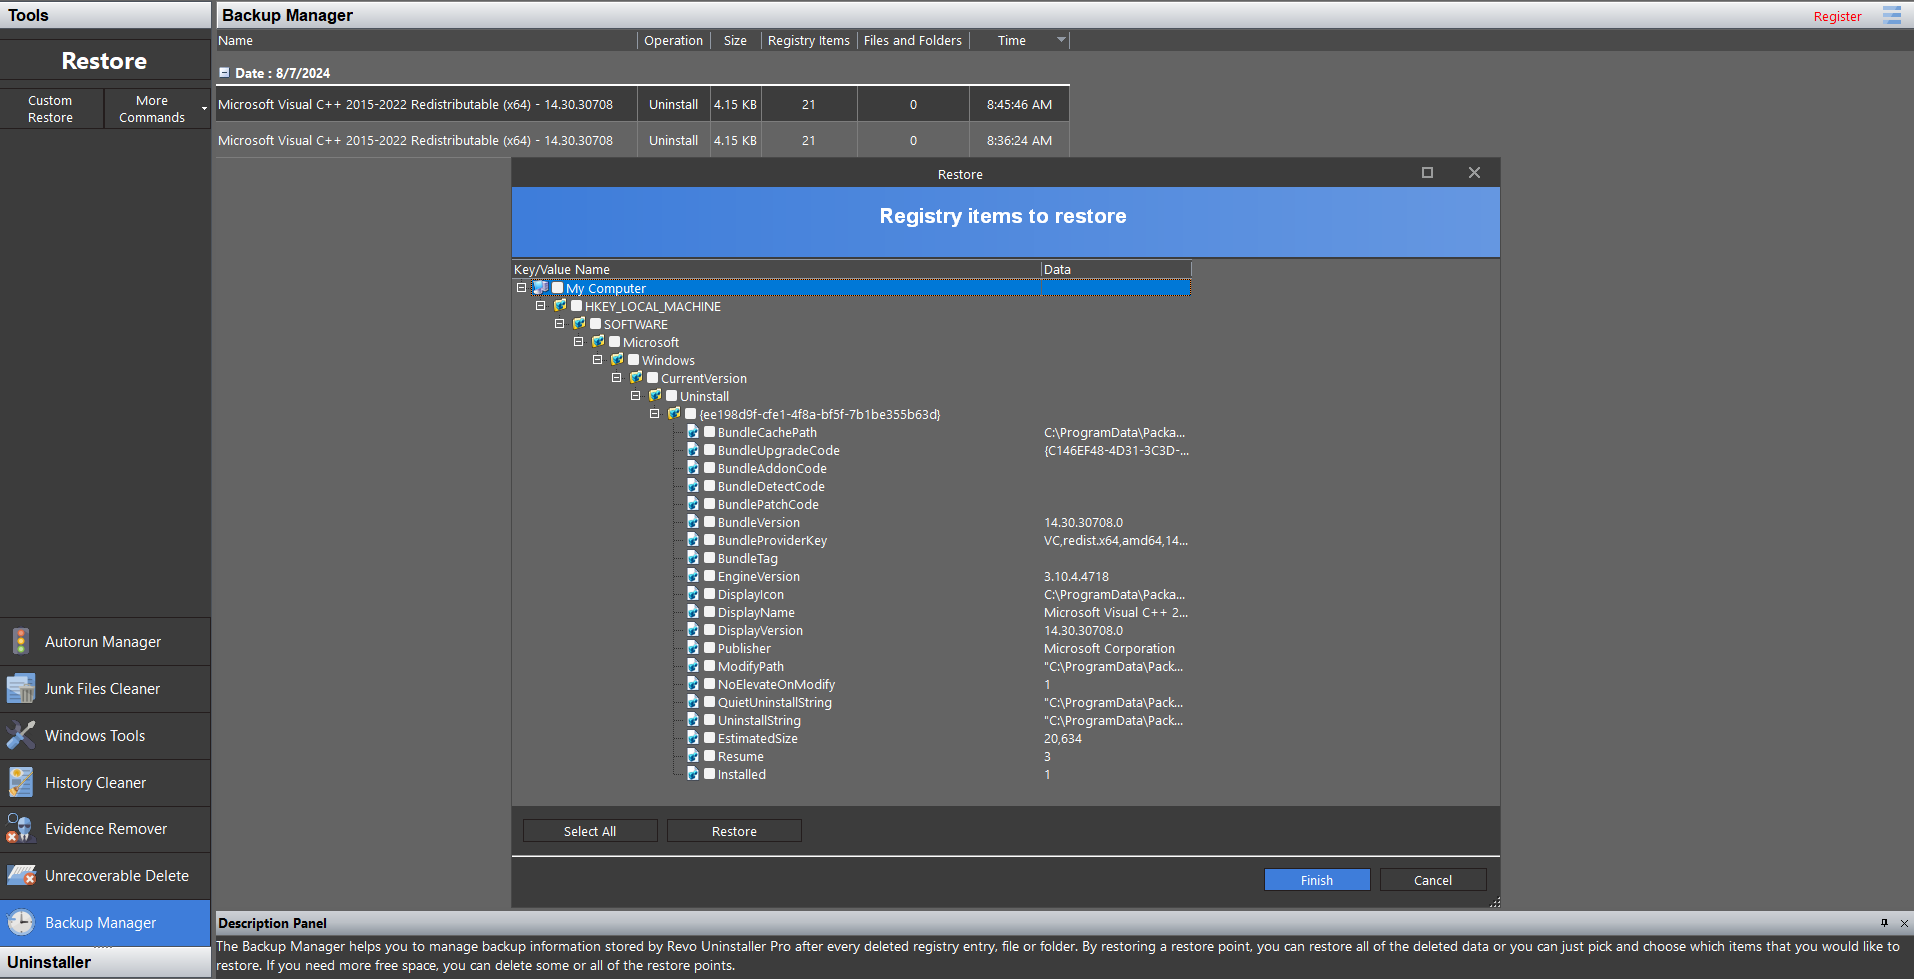Screen dimensions: 1914x979
Task: Click EstimatedSize value icon
Action: pos(693,738)
